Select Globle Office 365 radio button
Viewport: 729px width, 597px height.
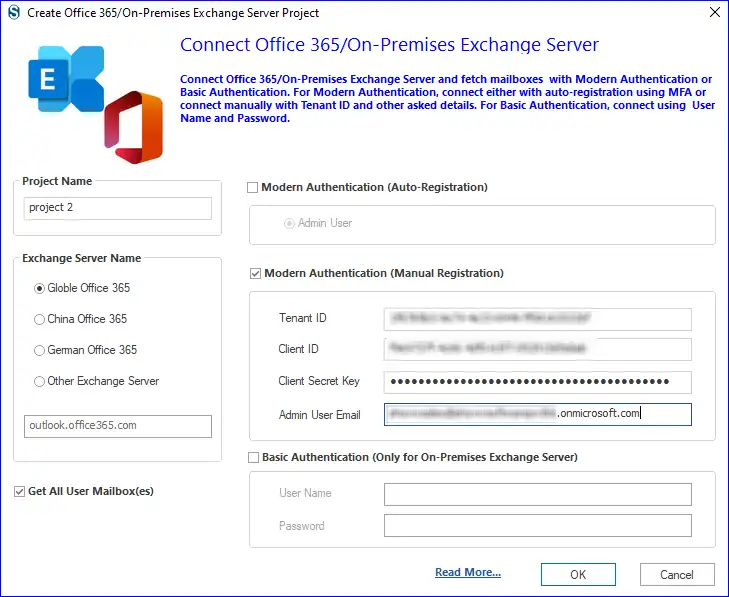(x=40, y=288)
